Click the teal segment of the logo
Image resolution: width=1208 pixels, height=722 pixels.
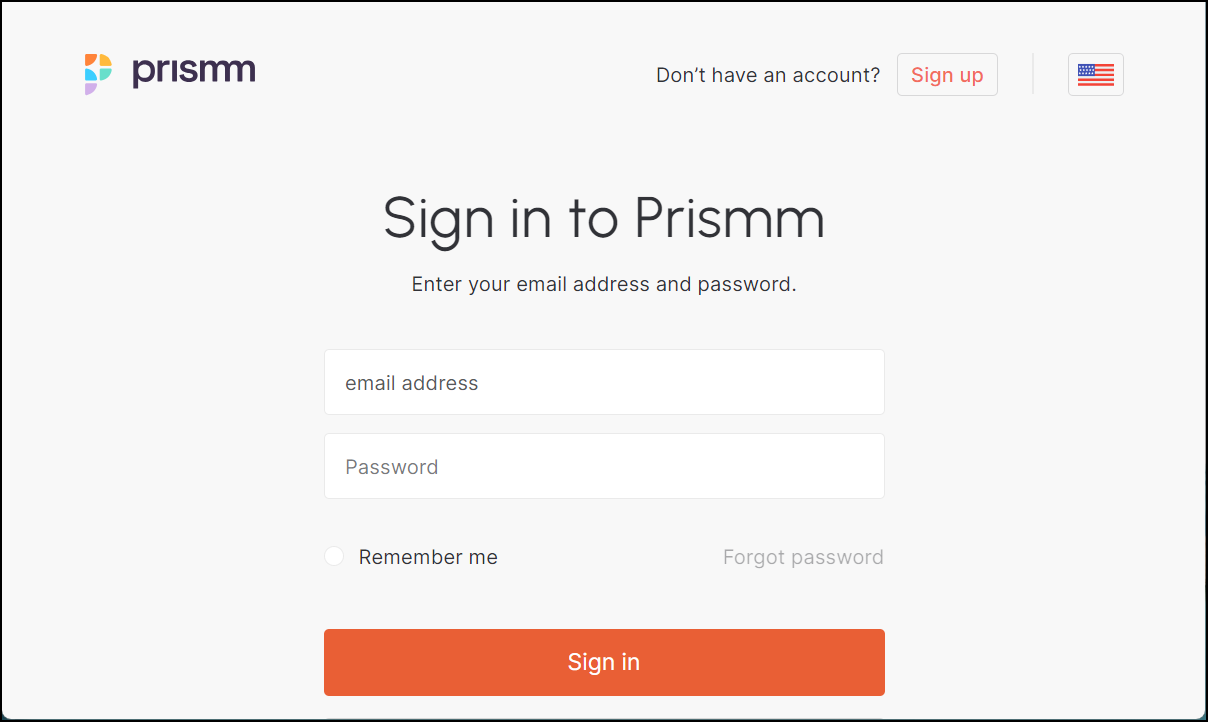click(x=105, y=74)
